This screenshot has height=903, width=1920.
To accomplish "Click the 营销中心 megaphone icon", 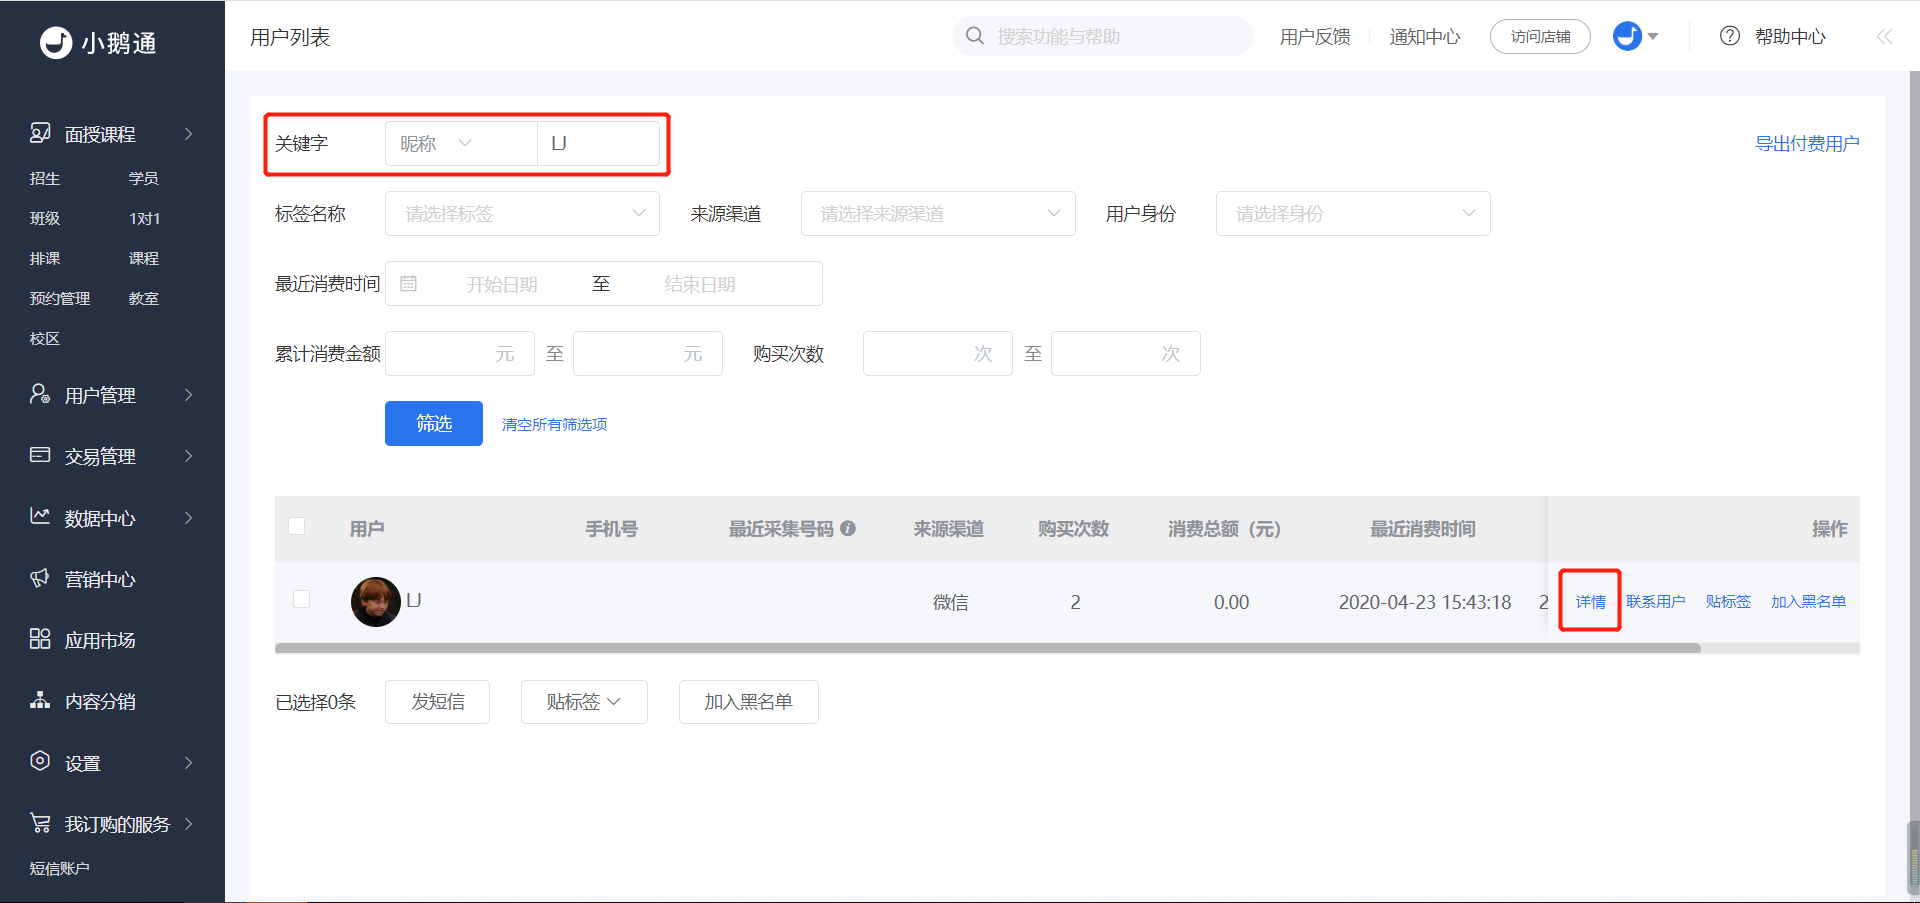I will click(x=40, y=578).
